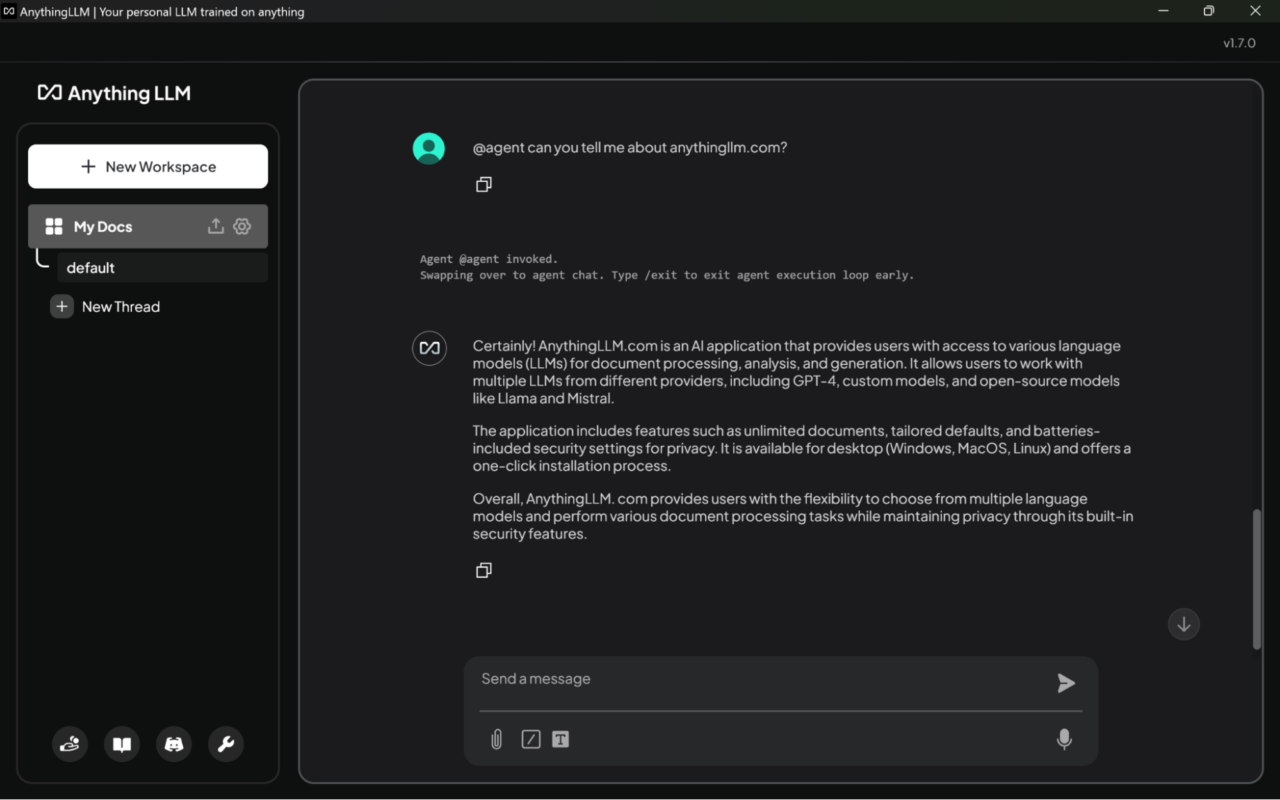Viewport: 1280px width, 800px height.
Task: Click the chat vertical scrollbar
Action: [x=1257, y=580]
